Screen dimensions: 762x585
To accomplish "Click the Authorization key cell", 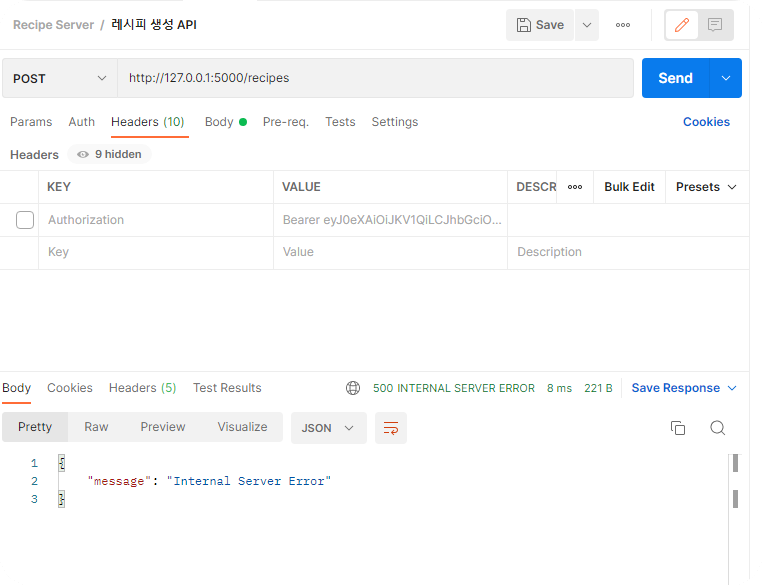I will click(x=156, y=220).
